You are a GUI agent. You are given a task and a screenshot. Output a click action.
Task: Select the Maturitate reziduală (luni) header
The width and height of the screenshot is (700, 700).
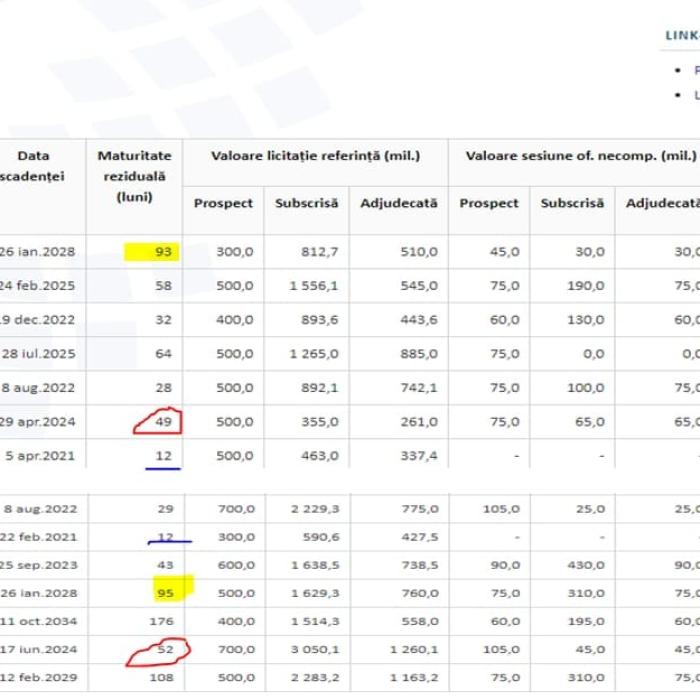point(134,176)
